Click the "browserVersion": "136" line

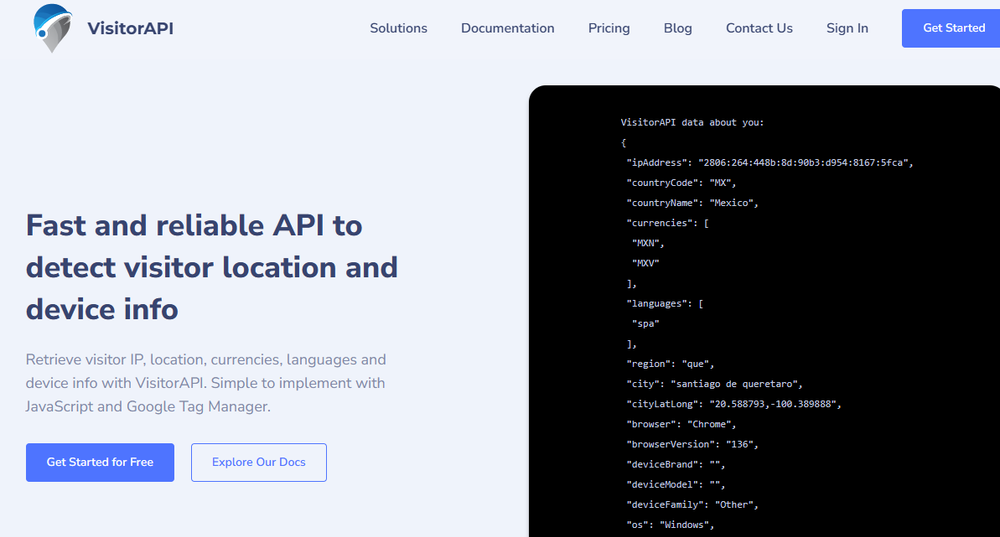tap(692, 445)
